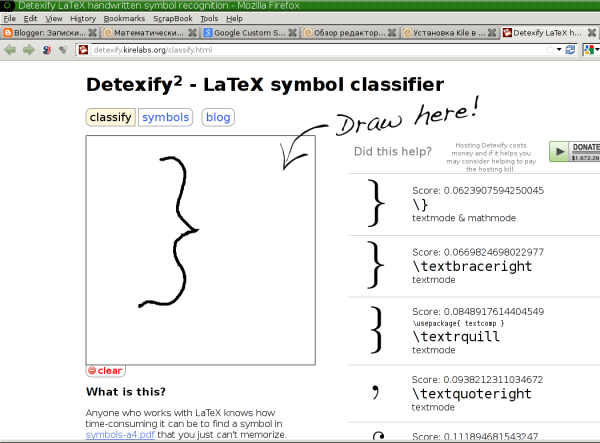This screenshot has width=600, height=443.
Task: Open the File menu
Action: click(10, 18)
